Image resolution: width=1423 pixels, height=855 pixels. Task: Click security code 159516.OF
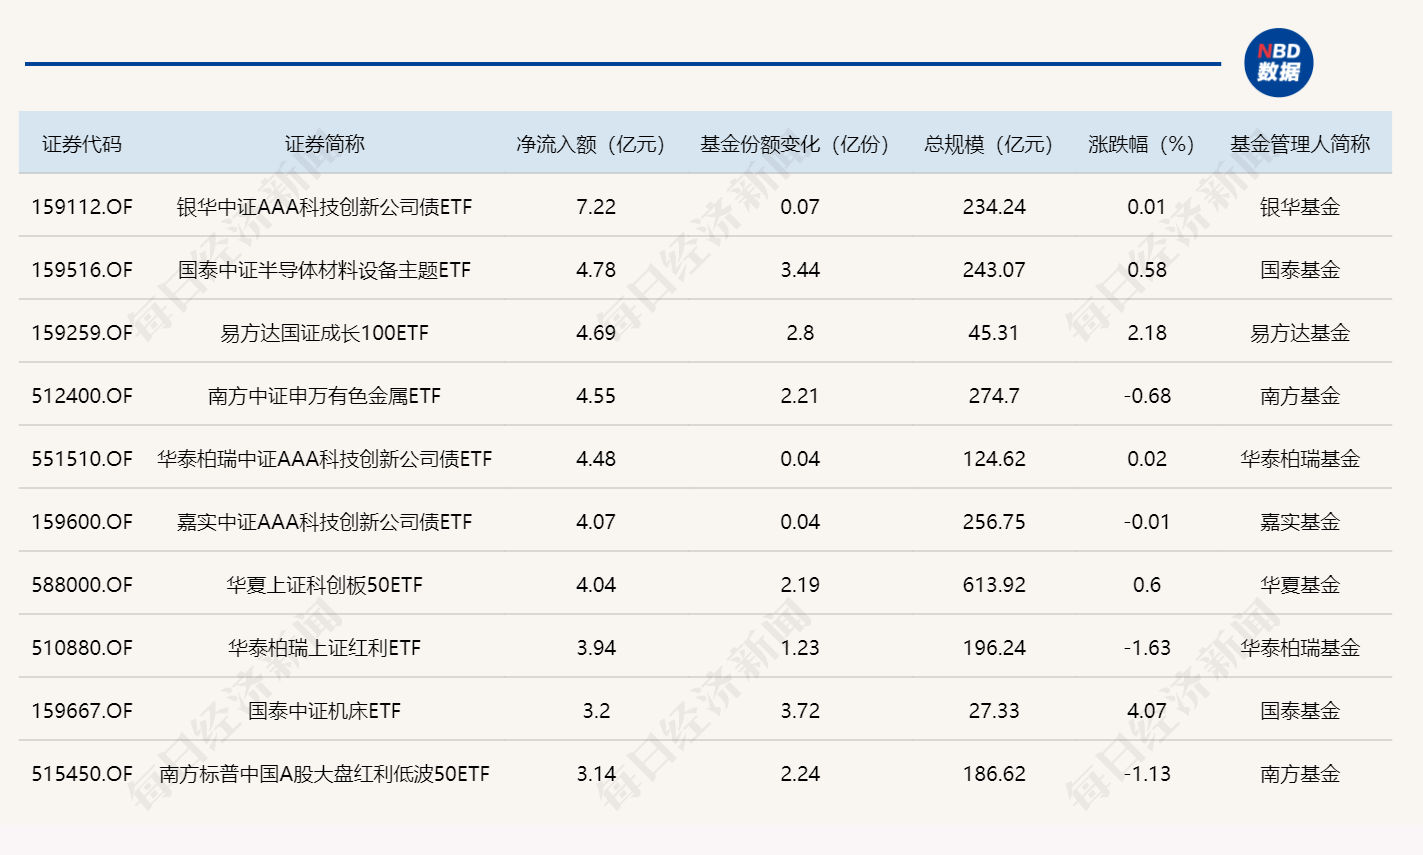pos(82,270)
